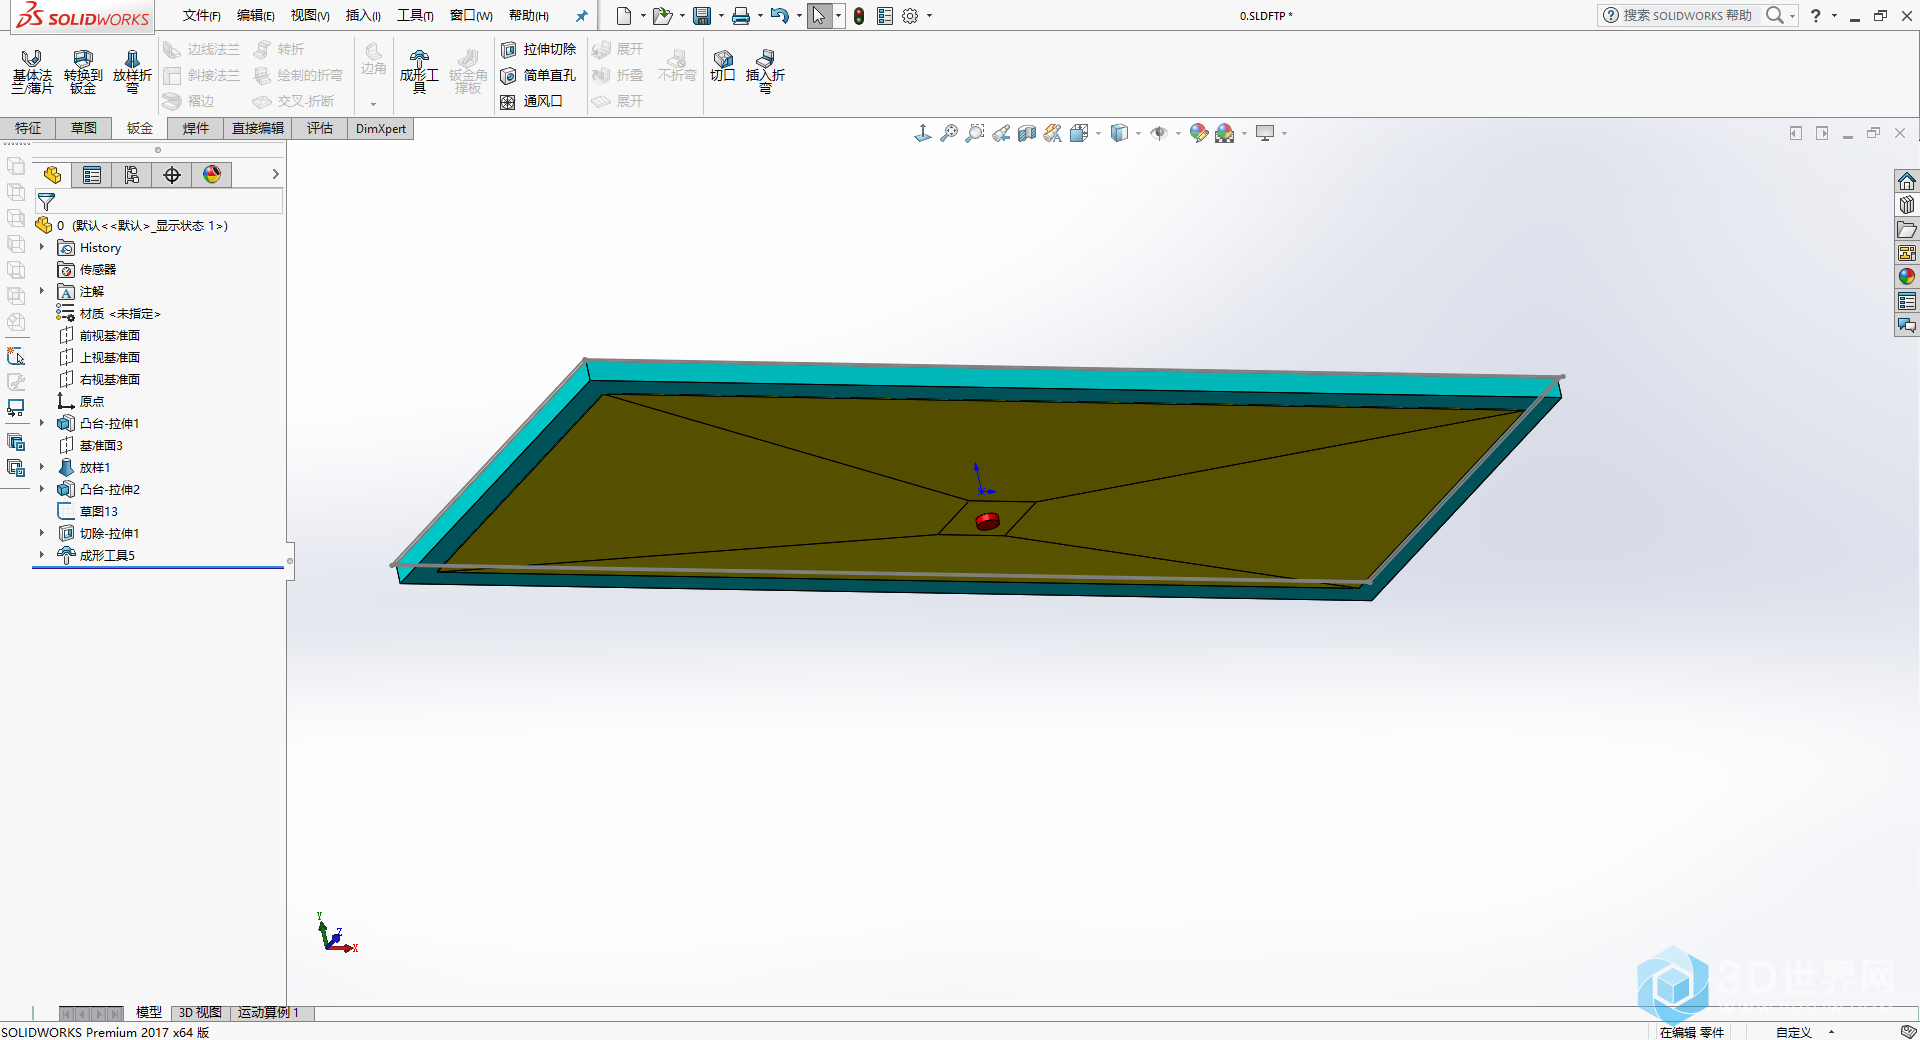Switch to the 运动算例 1 bottom tab
The width and height of the screenshot is (1920, 1040).
[x=268, y=1013]
